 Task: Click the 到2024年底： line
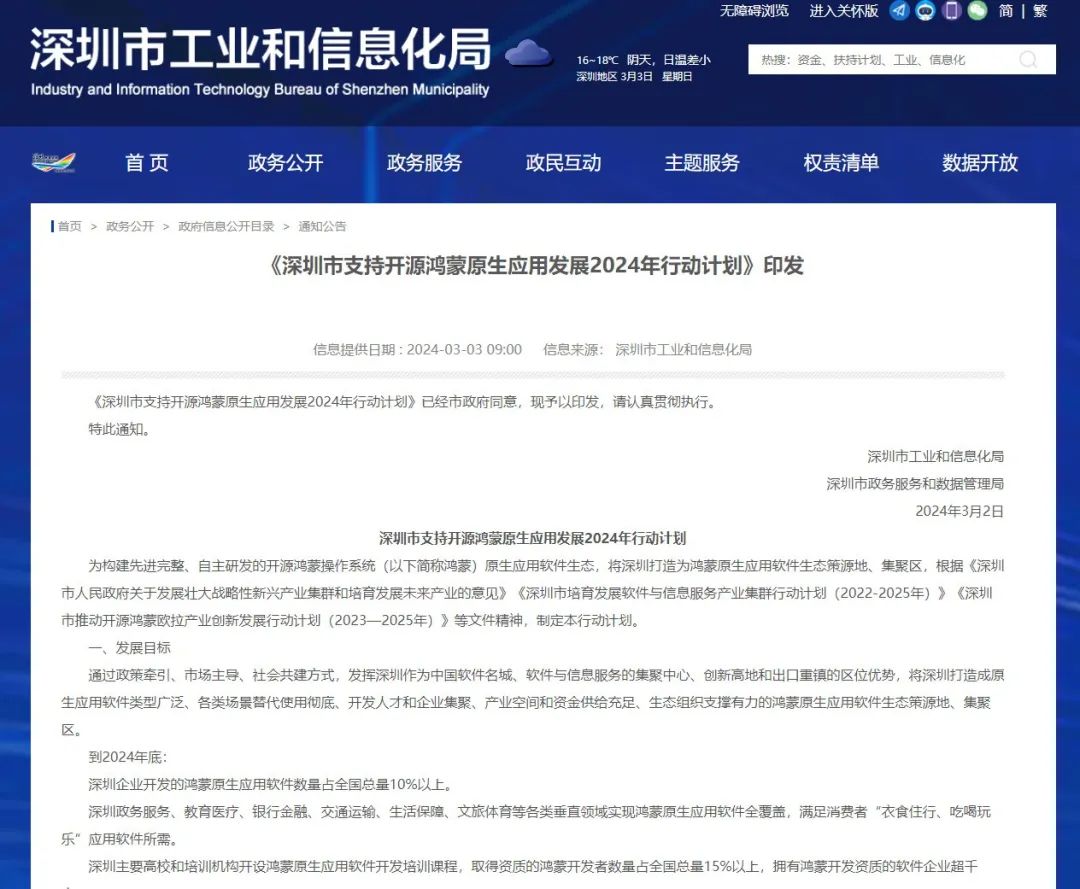[128, 757]
